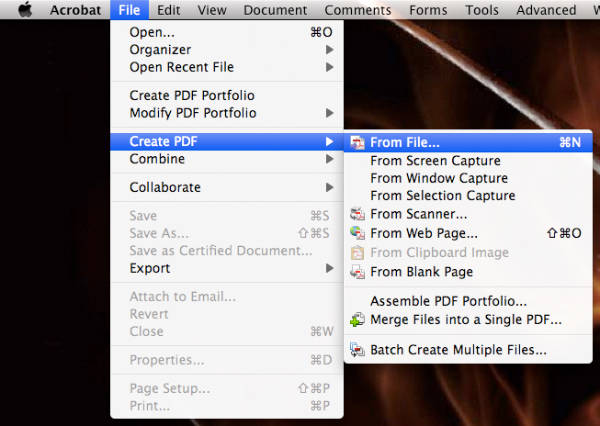Expand the Modify PDF Portfolio arrow

tap(329, 113)
